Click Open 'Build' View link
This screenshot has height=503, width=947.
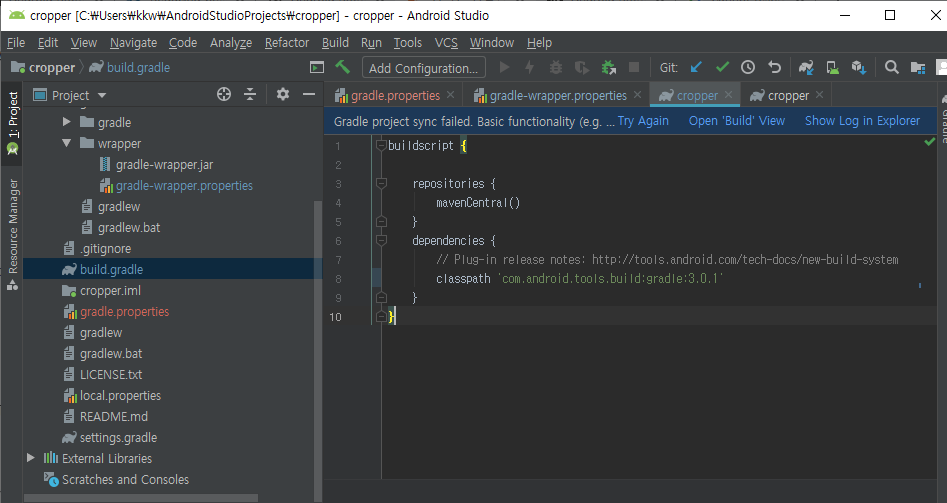(x=737, y=121)
